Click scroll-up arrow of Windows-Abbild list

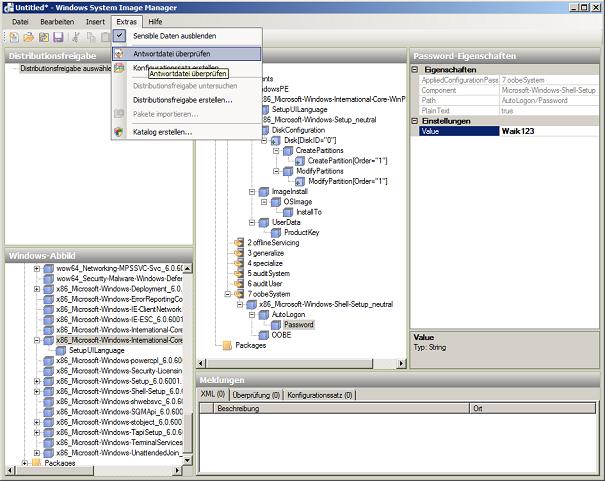(x=187, y=268)
